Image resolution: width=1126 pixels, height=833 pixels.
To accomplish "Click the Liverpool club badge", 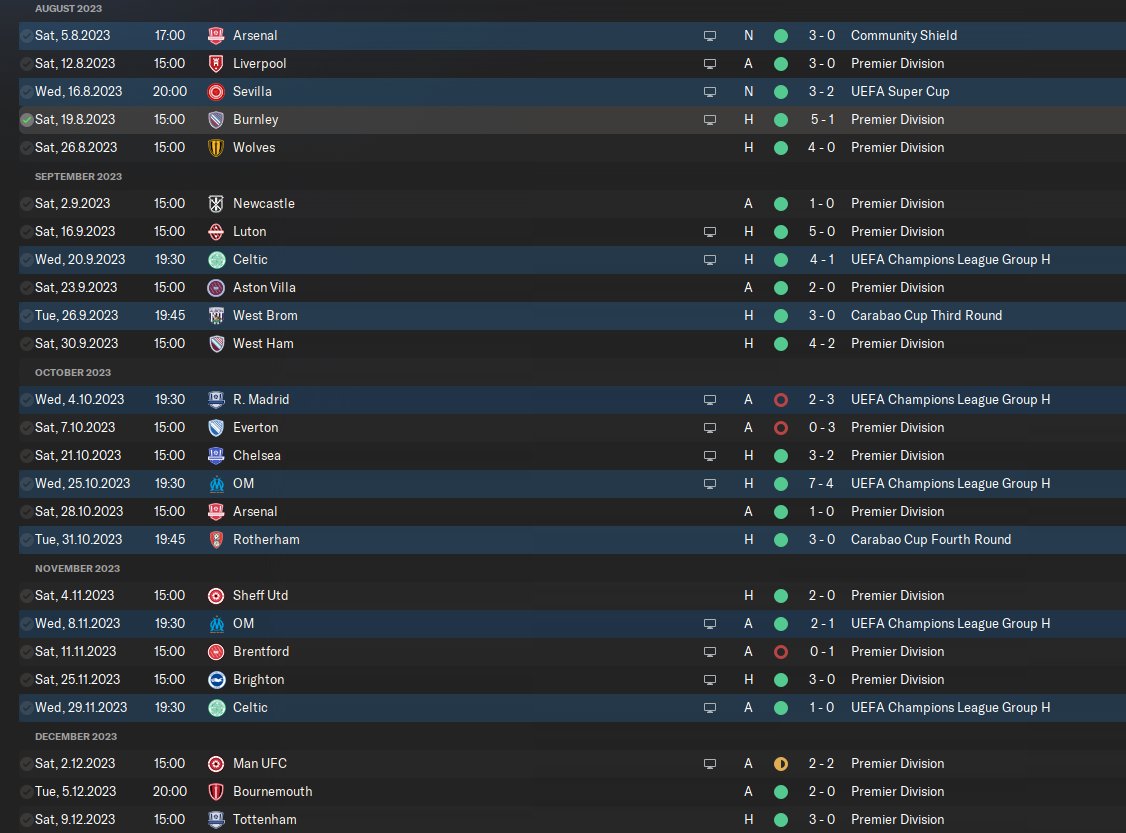I will click(x=215, y=63).
